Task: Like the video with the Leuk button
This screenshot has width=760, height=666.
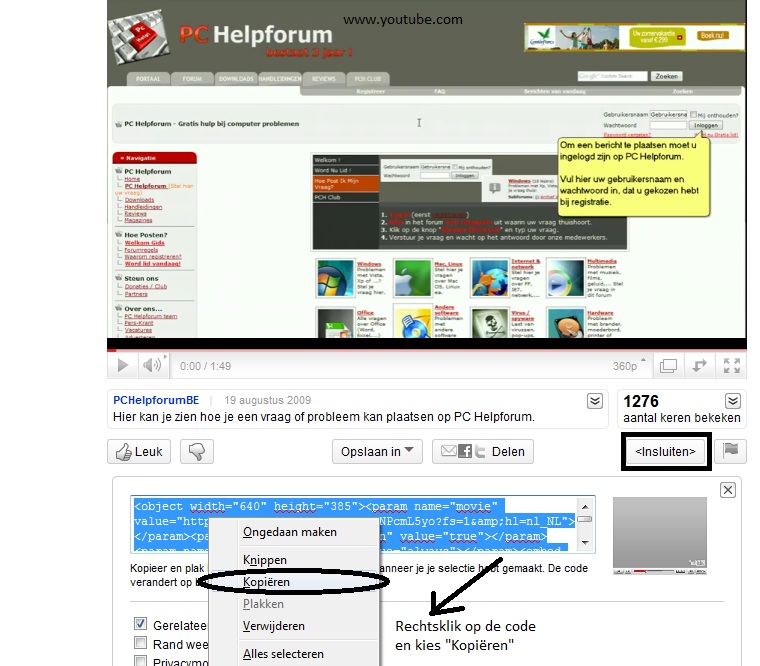Action: [x=139, y=452]
